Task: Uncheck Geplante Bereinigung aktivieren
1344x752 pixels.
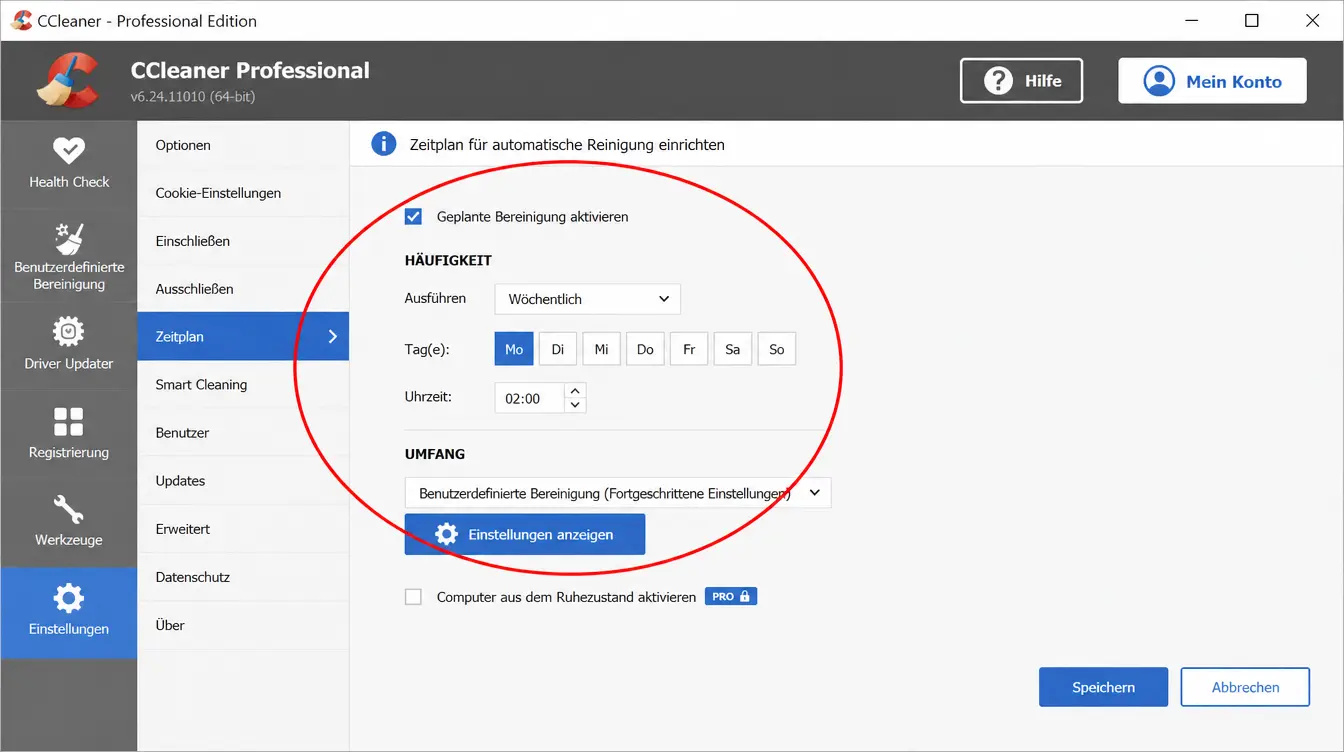Action: coord(413,216)
